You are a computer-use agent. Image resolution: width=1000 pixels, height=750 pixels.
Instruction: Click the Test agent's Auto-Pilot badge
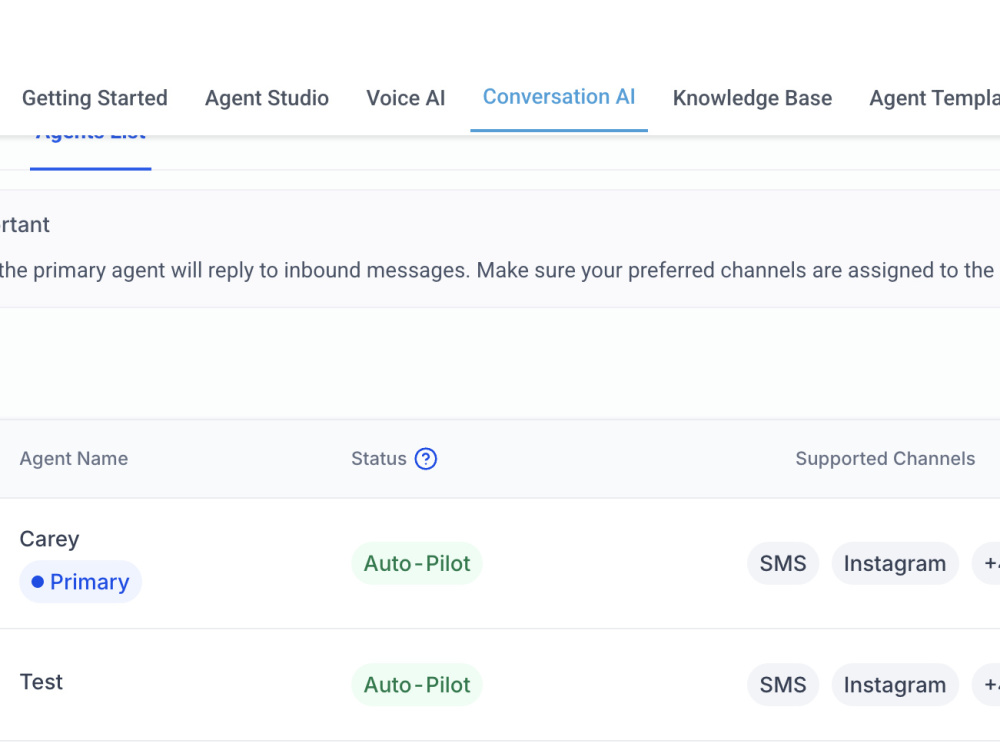click(417, 685)
